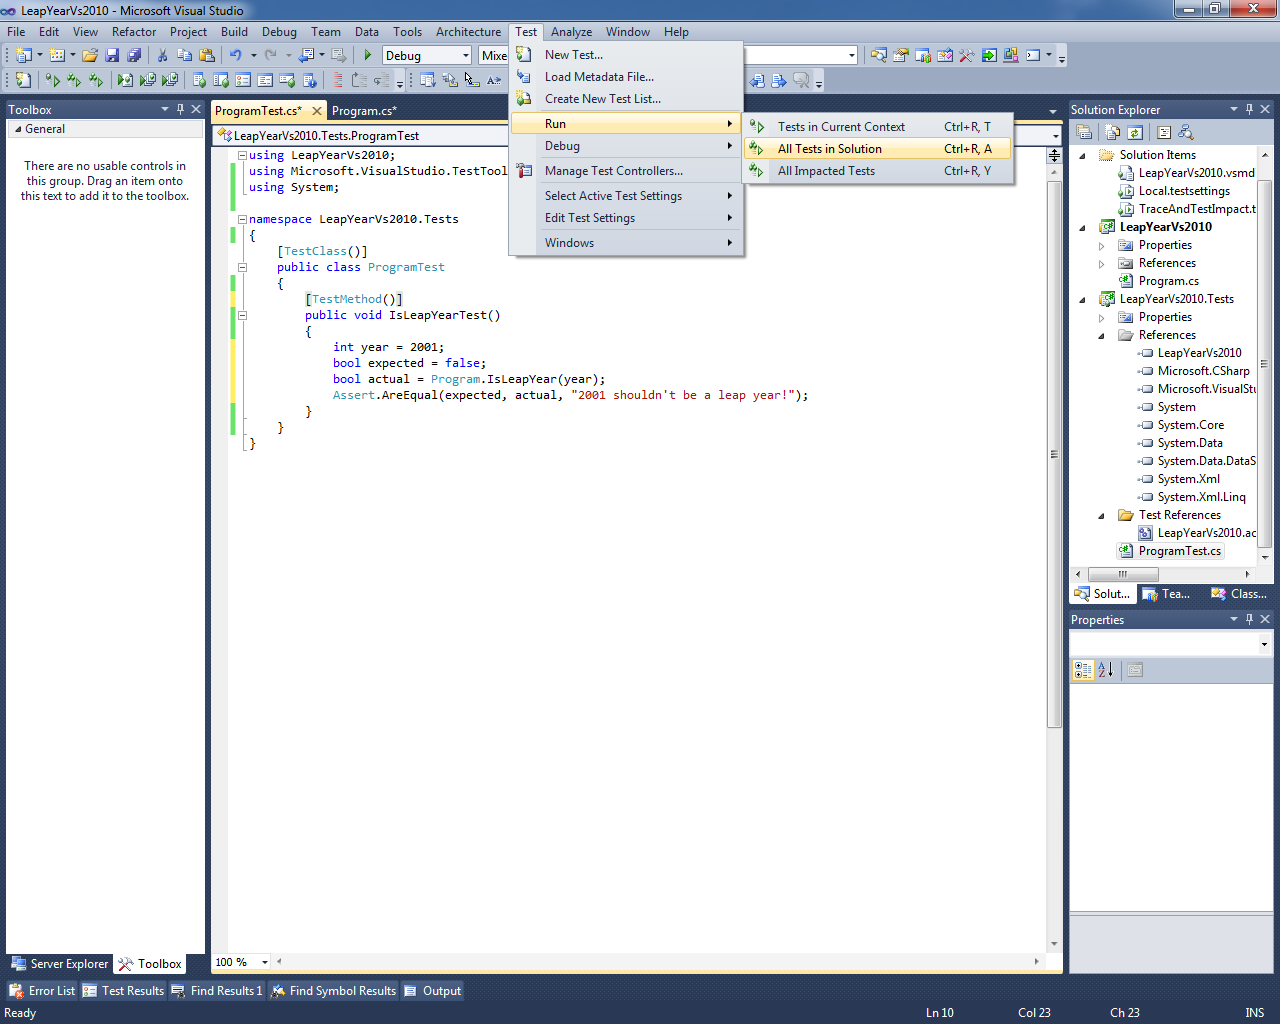Open the Debug configuration dropdown
The width and height of the screenshot is (1280, 1024).
click(465, 56)
